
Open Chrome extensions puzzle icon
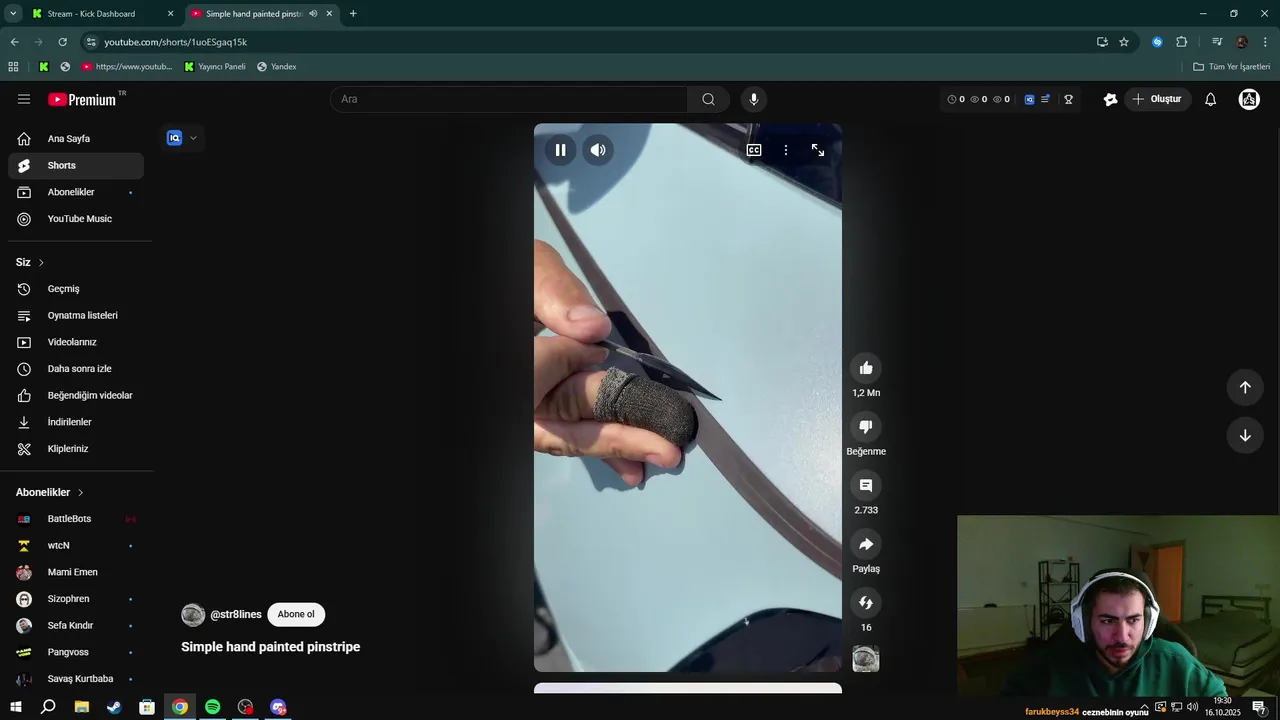(x=1181, y=42)
